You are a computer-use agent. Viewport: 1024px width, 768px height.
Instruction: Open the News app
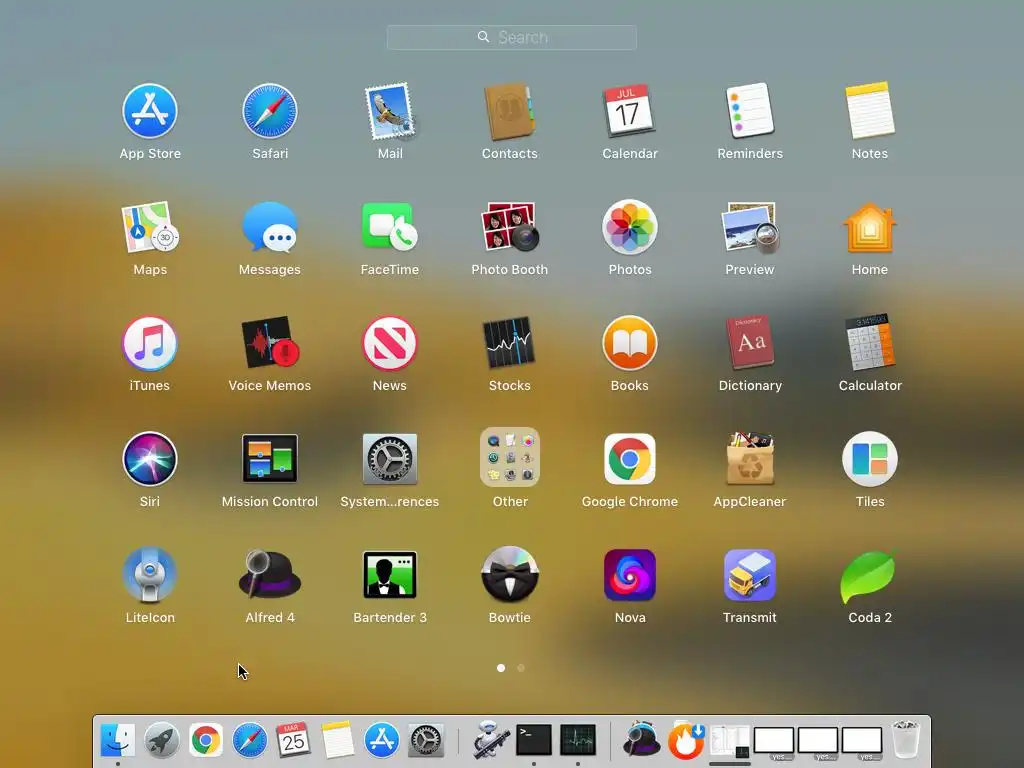coord(390,343)
